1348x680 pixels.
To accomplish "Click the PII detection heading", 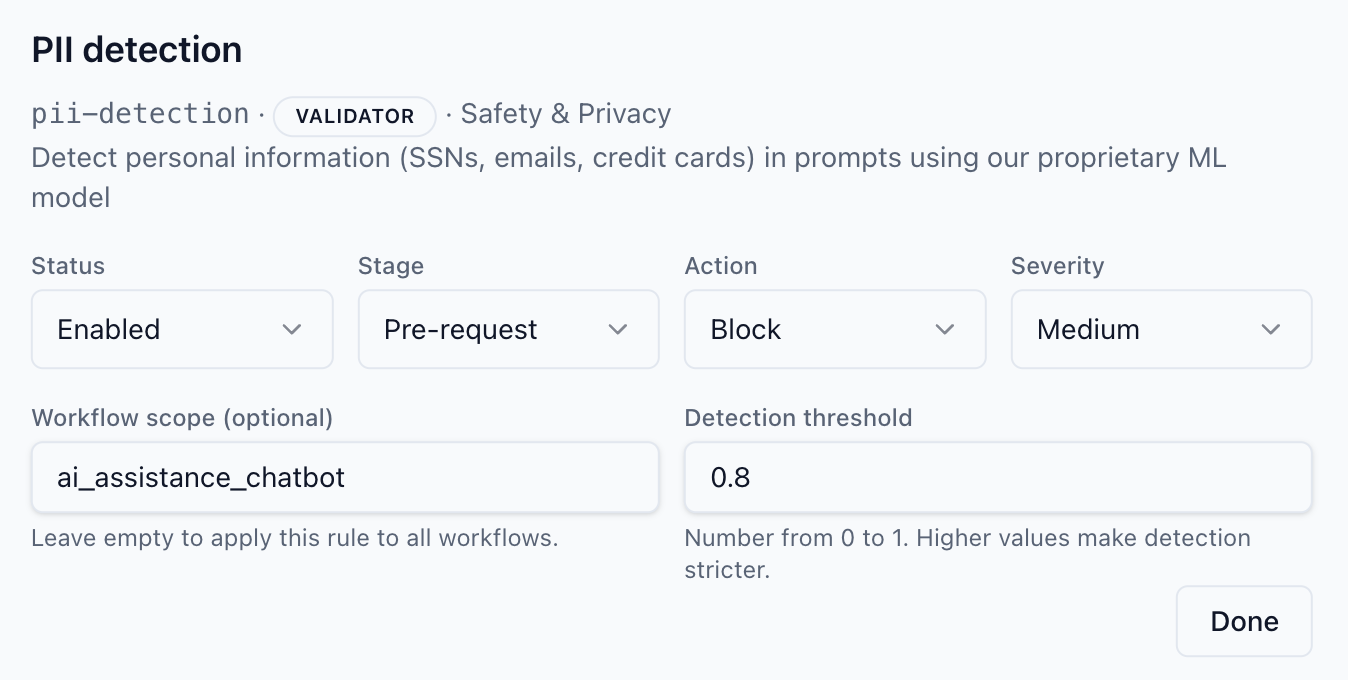I will point(137,48).
